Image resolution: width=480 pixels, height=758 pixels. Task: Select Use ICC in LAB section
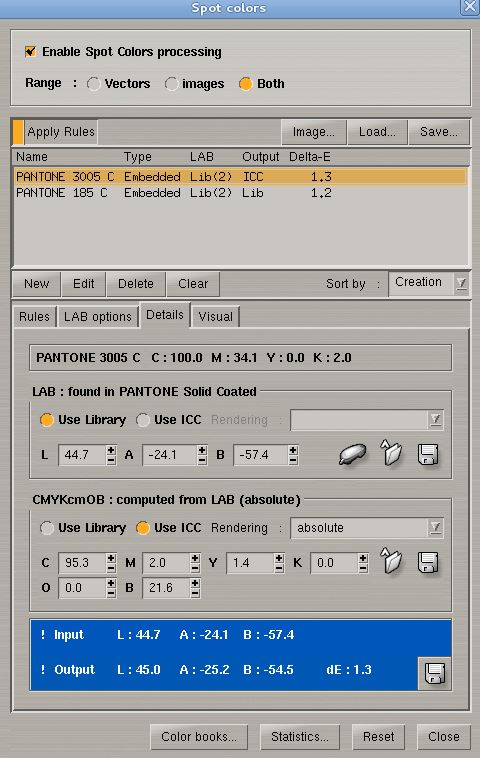pos(143,420)
